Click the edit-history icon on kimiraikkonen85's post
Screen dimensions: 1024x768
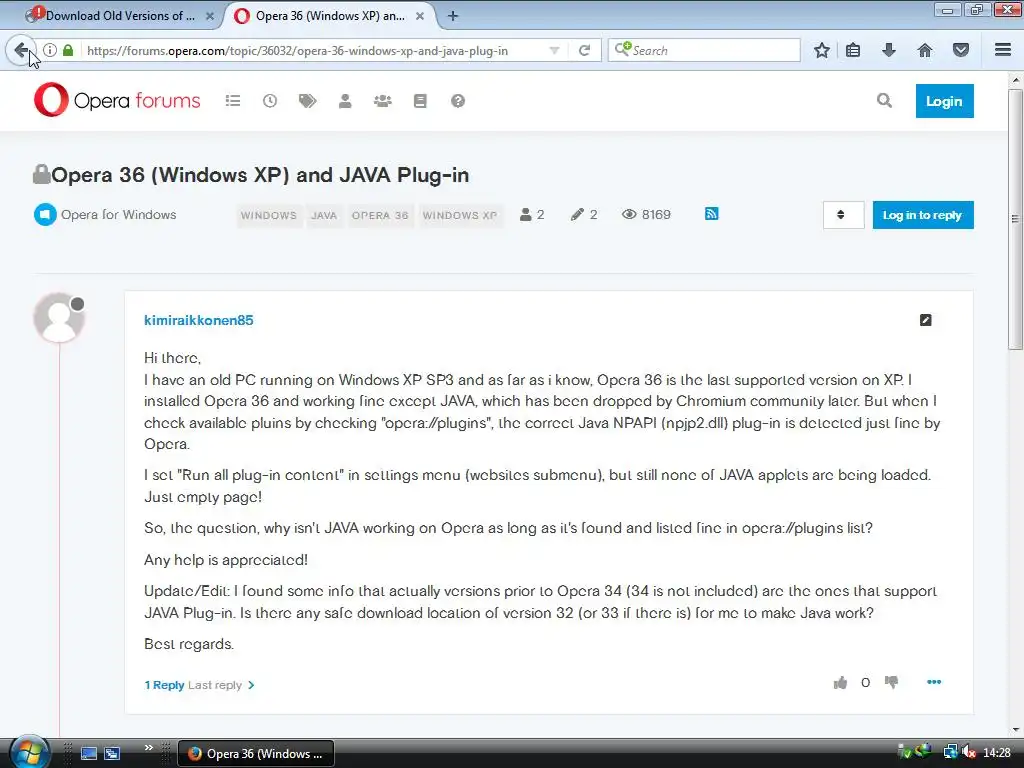point(925,320)
